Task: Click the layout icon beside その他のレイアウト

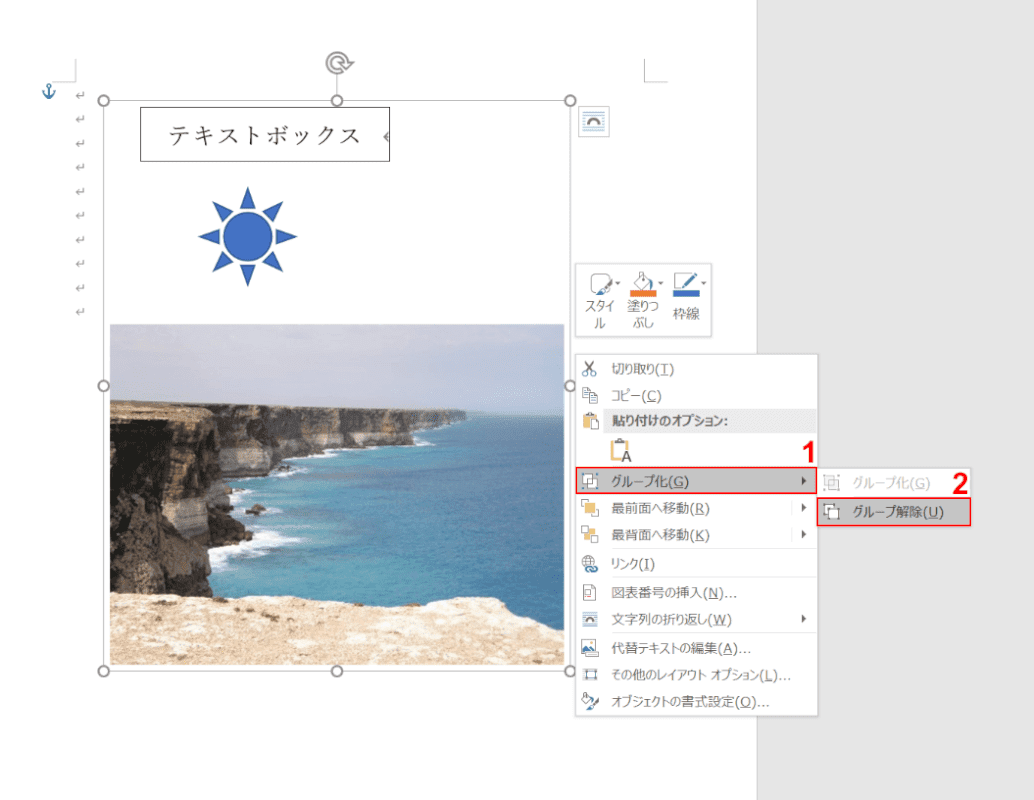Action: [x=590, y=674]
